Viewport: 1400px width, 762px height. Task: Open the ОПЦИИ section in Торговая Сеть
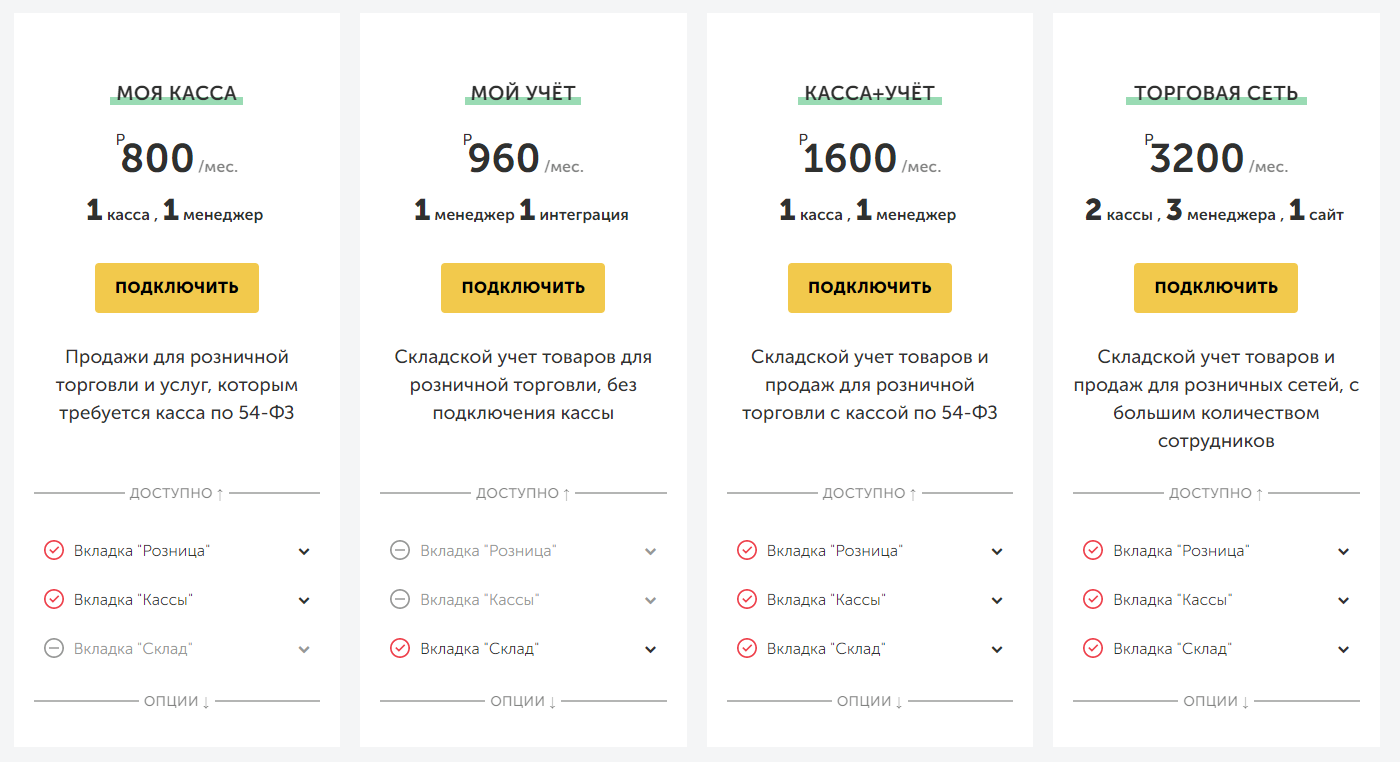tap(1216, 701)
